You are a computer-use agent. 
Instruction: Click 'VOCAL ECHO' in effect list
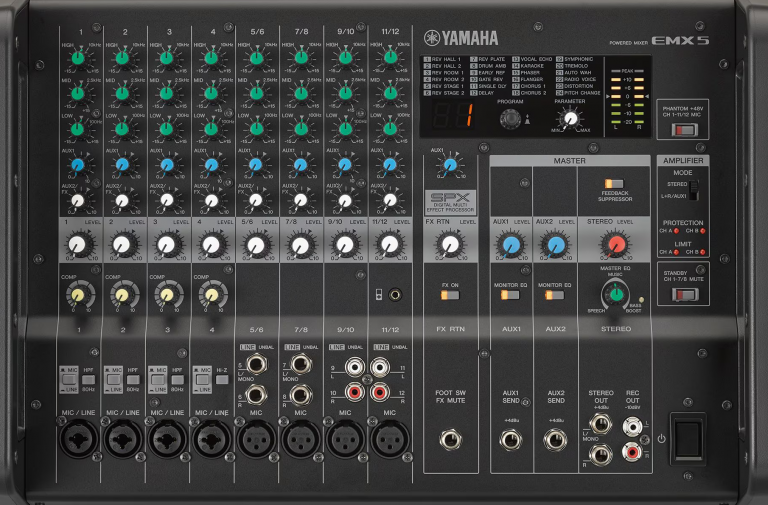(532, 59)
